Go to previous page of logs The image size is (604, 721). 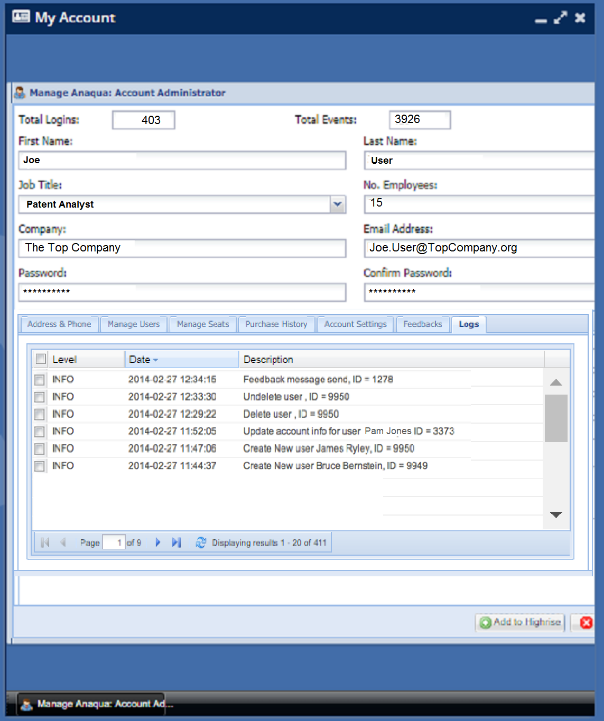pos(63,543)
